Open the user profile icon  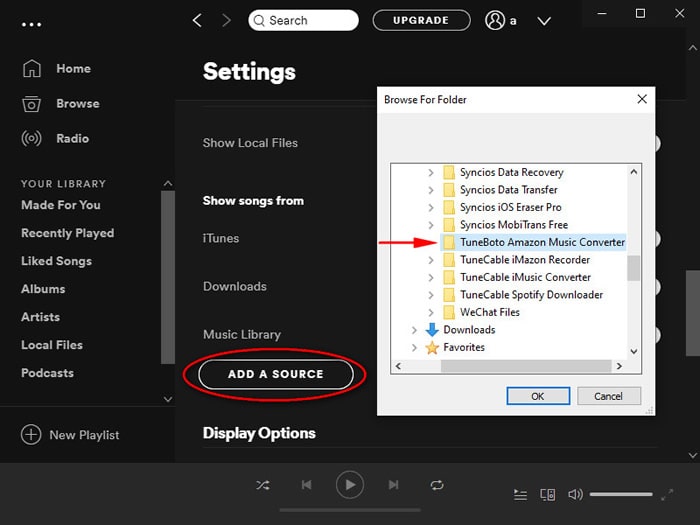495,21
